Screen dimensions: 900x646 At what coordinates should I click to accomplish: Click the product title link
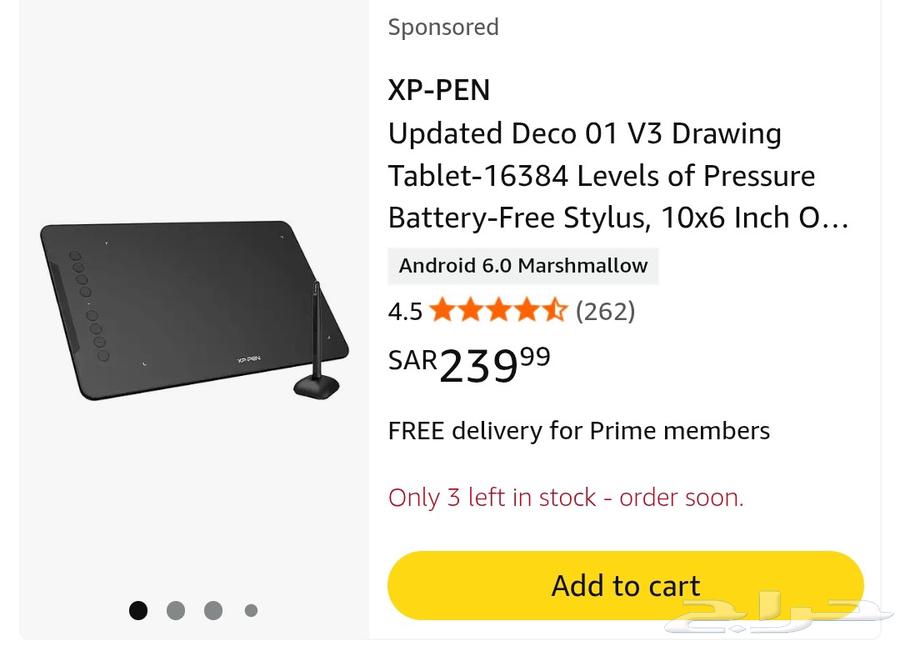coord(600,175)
